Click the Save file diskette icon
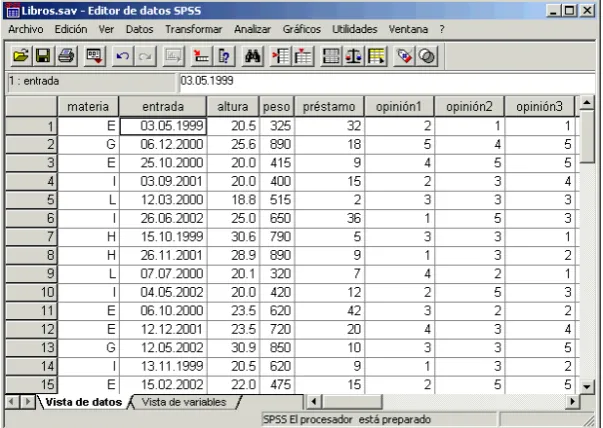603x428 pixels. coord(43,56)
